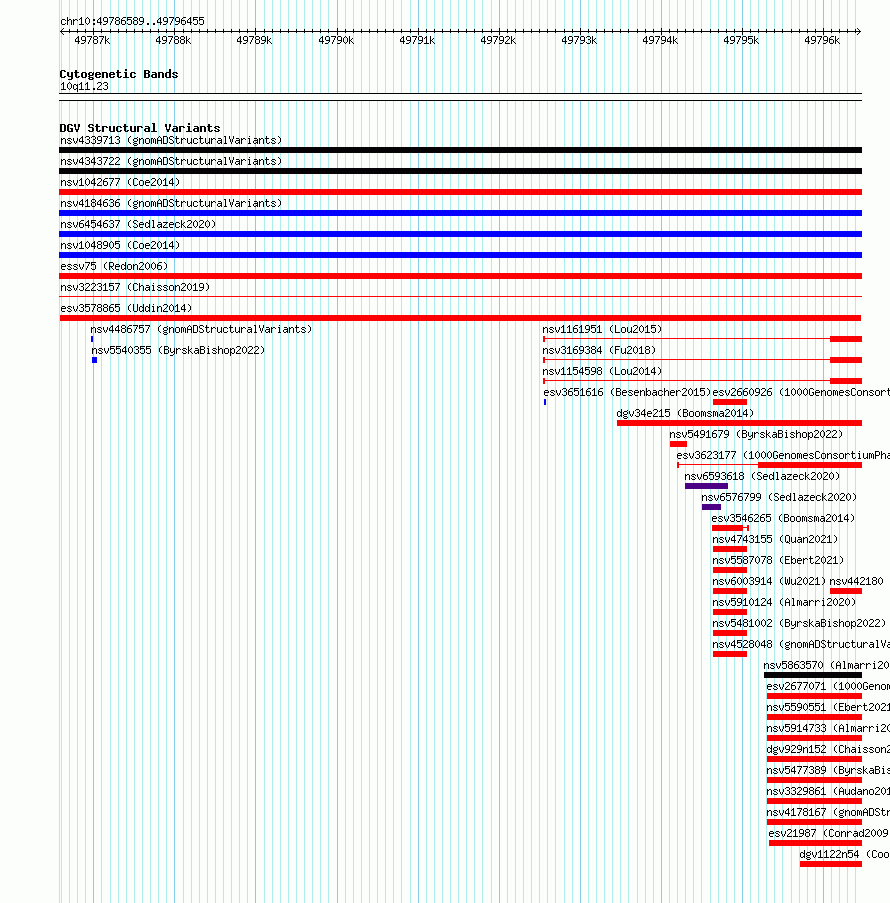The height and width of the screenshot is (903, 890).
Task: Click nsv4528048 gnomAD variant label
Action: [x=801, y=645]
